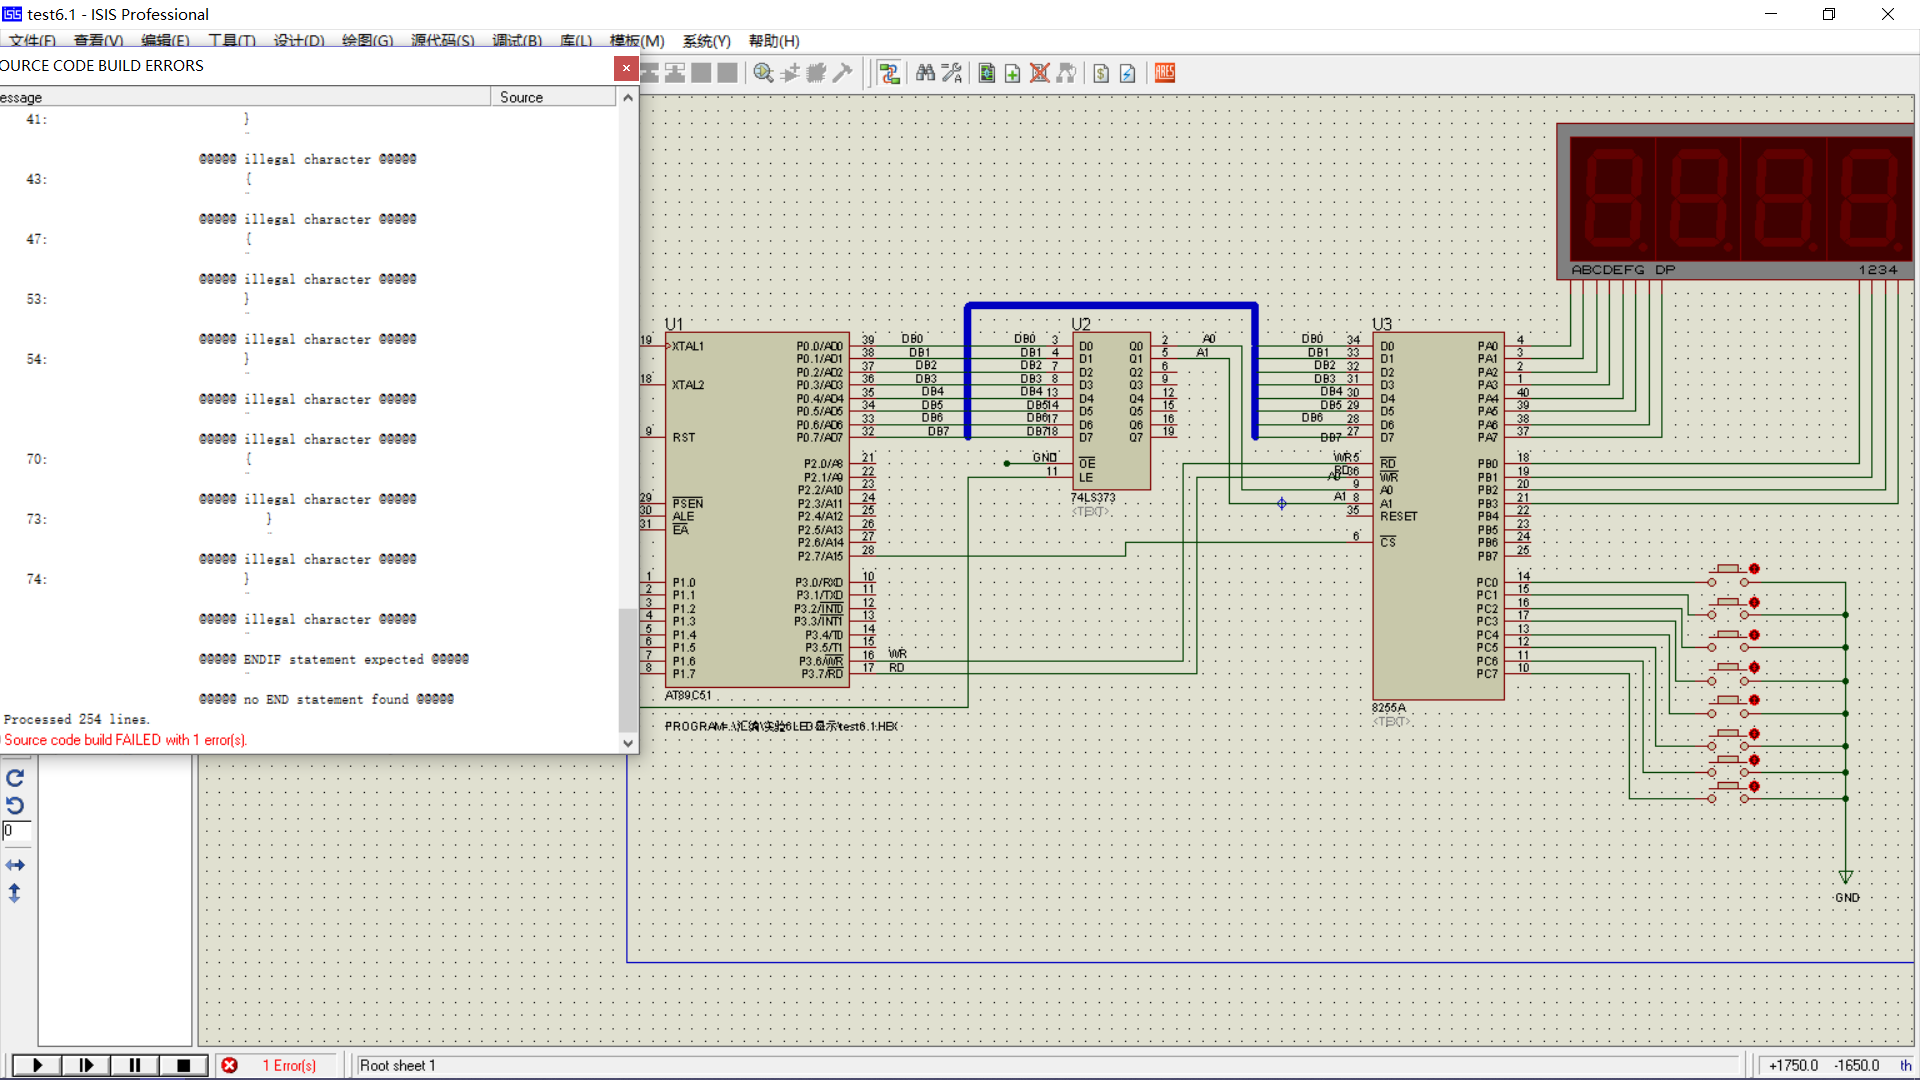Toggle the wire autorouter icon
The height and width of the screenshot is (1080, 1920).
click(x=889, y=73)
